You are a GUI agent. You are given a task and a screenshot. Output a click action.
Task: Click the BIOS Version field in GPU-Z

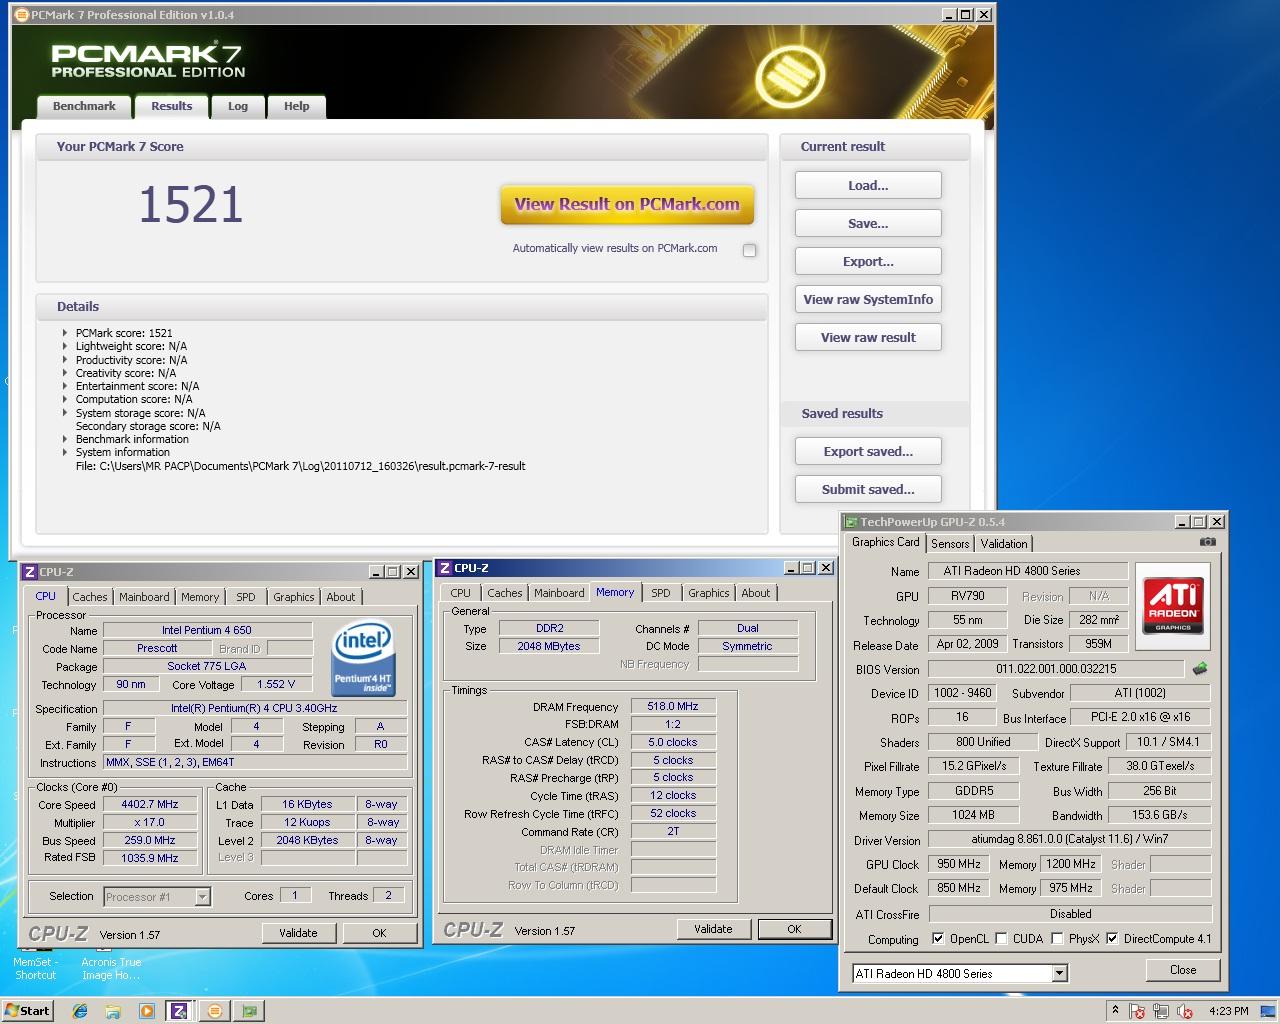pos(1057,669)
